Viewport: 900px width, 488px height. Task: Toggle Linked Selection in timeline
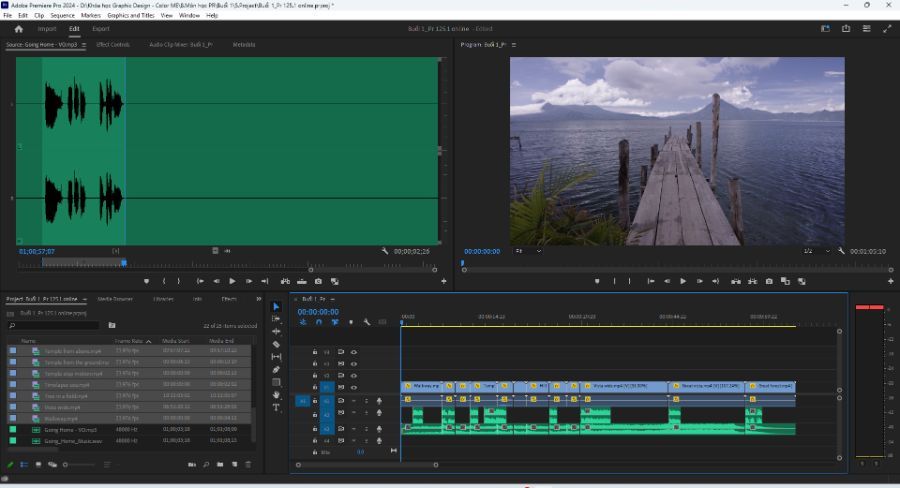335,322
